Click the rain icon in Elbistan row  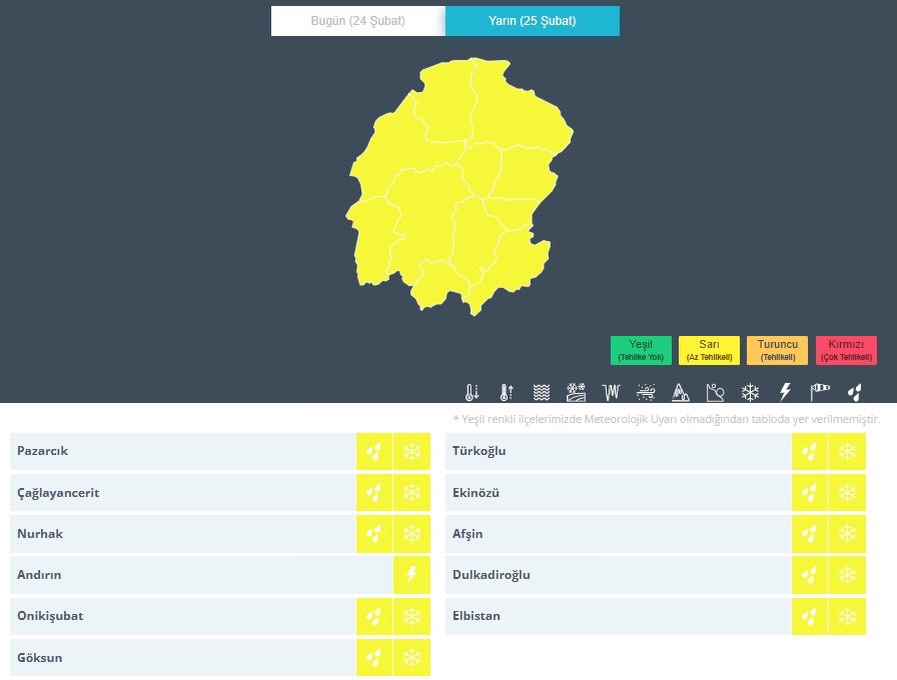coord(809,616)
